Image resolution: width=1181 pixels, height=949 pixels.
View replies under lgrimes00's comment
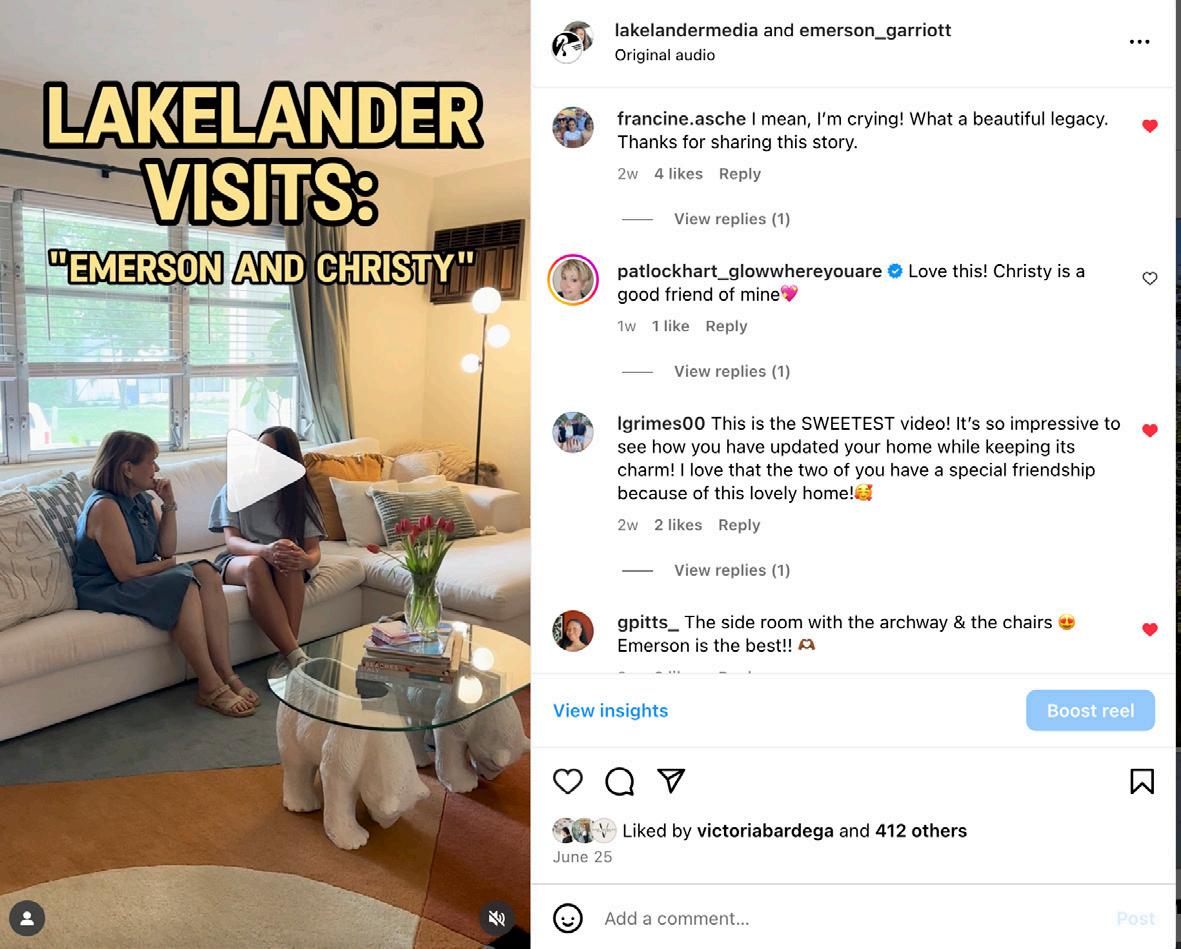[731, 570]
